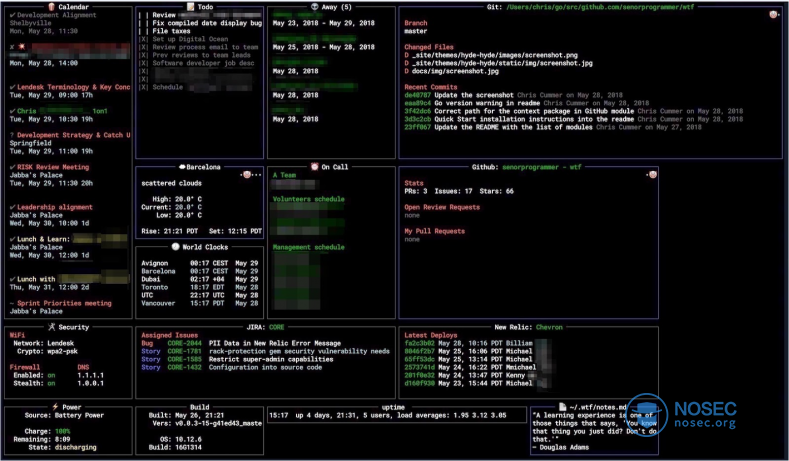Select commit 3d3c2cb Quick Start installation
Image resolution: width=789 pixels, height=461 pixels.
coord(574,119)
